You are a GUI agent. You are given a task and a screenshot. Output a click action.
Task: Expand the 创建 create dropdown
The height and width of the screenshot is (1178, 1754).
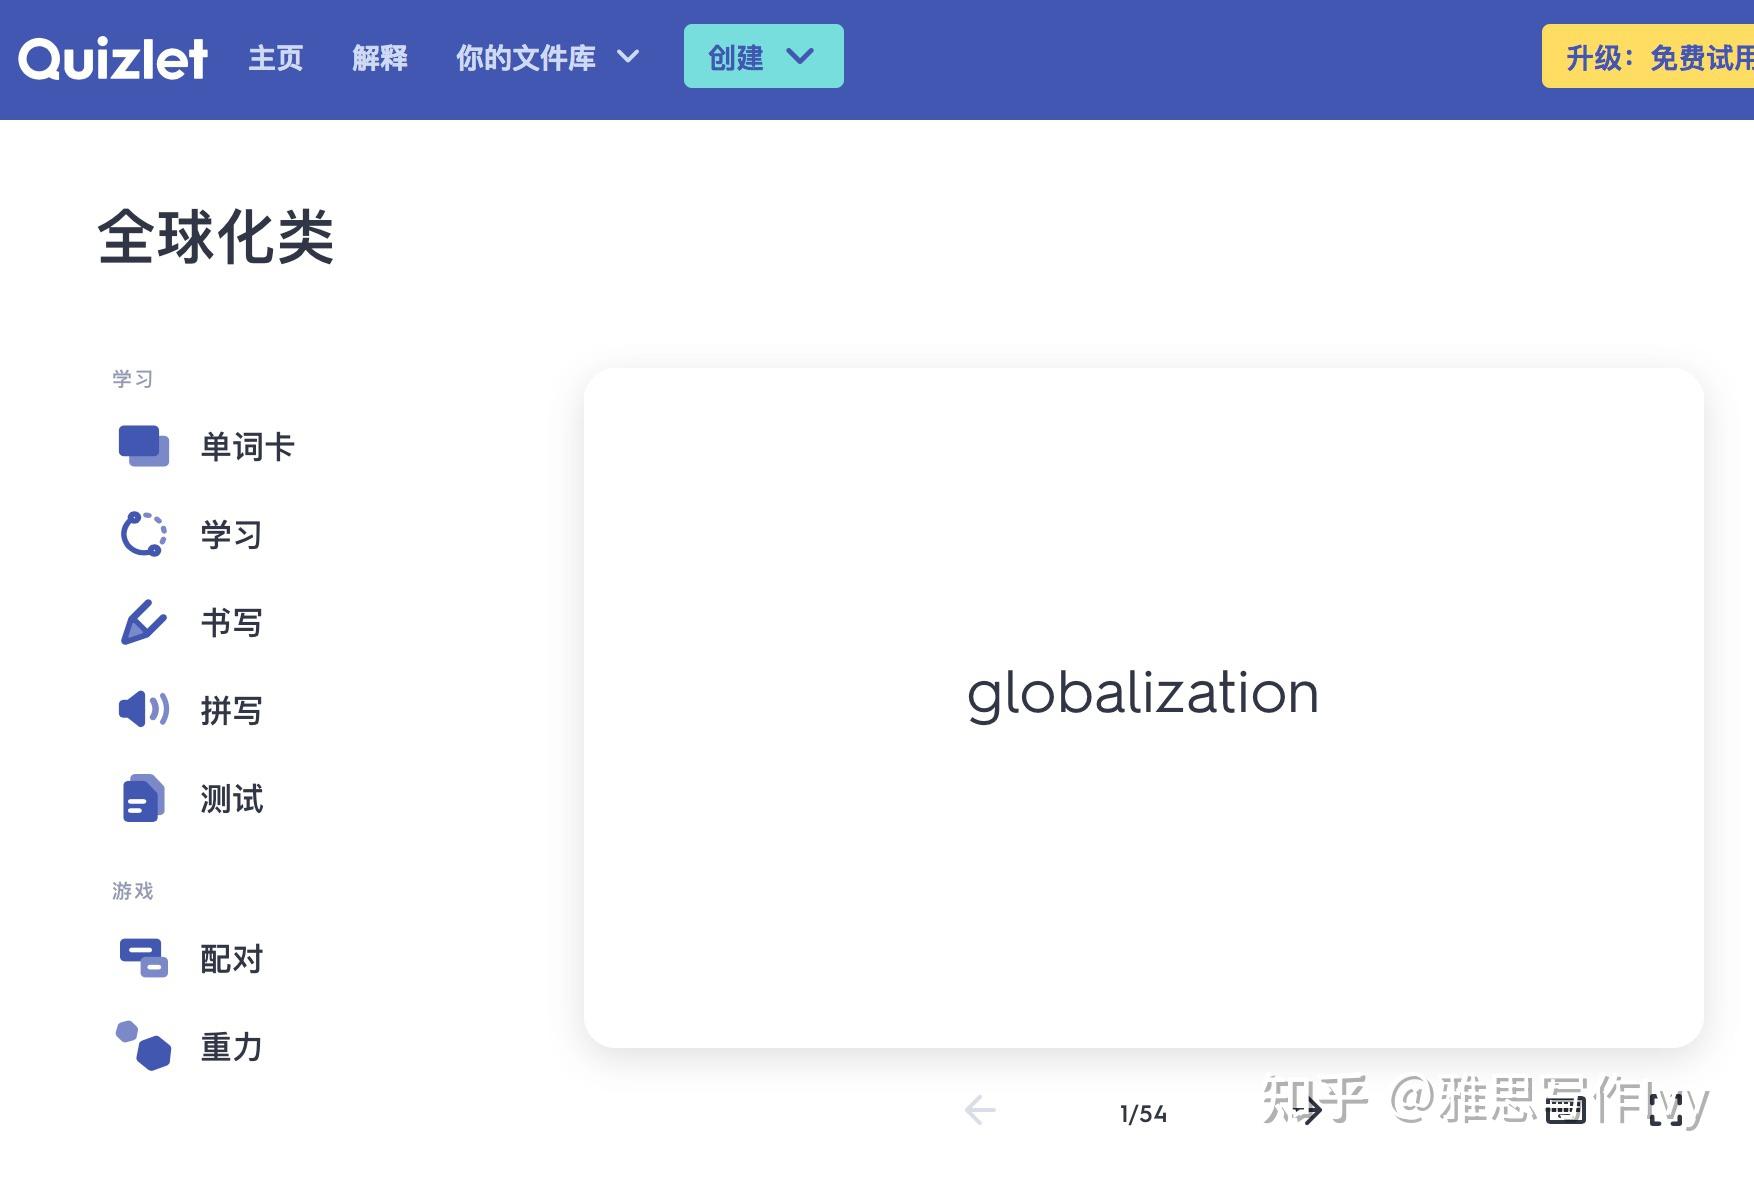point(763,56)
